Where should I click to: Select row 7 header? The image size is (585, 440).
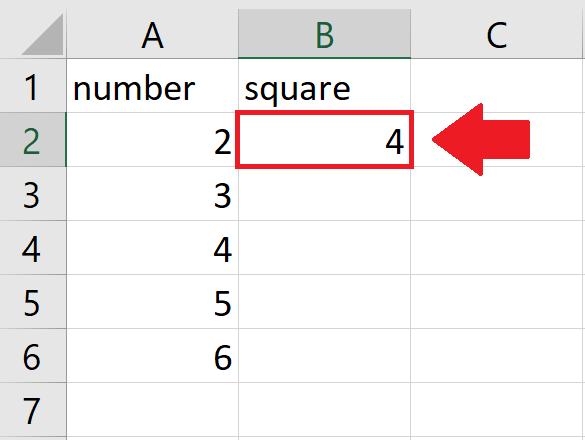point(33,410)
